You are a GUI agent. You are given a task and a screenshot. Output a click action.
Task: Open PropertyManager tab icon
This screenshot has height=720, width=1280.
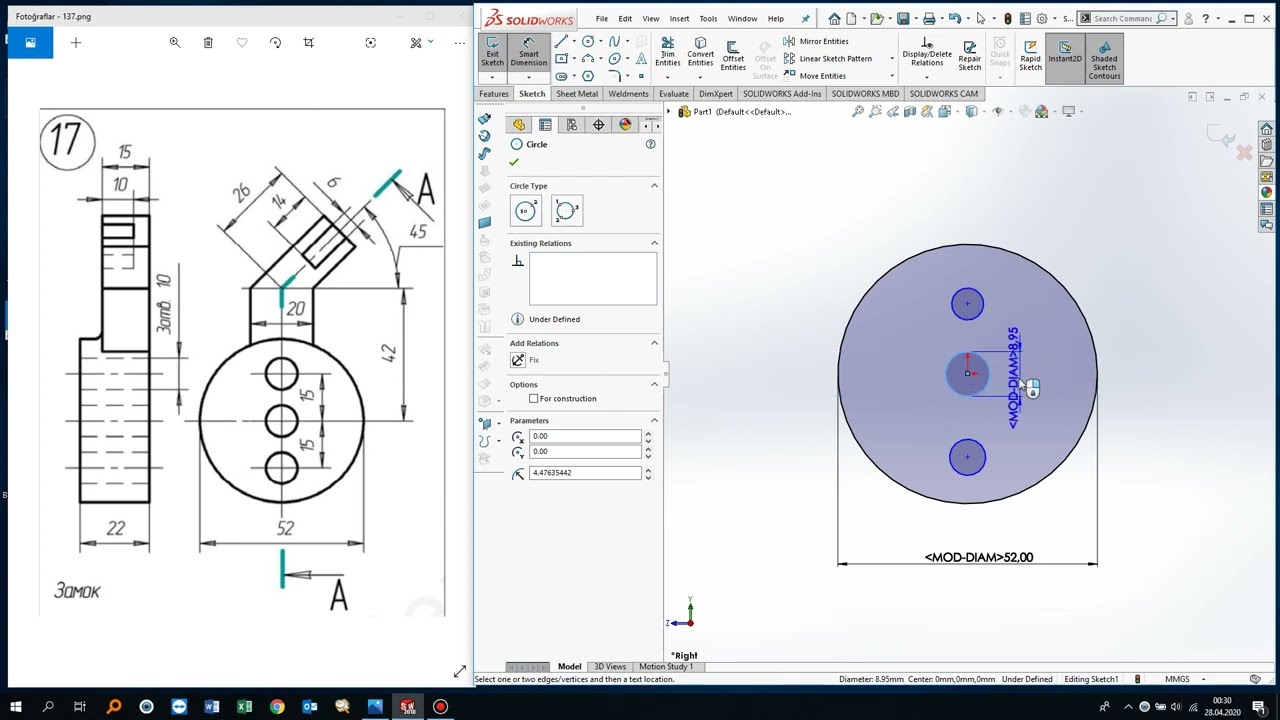tap(545, 125)
